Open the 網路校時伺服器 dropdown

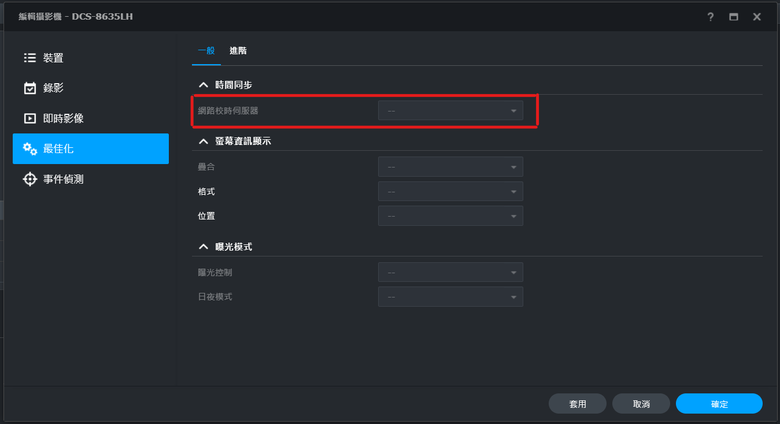pyautogui.click(x=450, y=110)
